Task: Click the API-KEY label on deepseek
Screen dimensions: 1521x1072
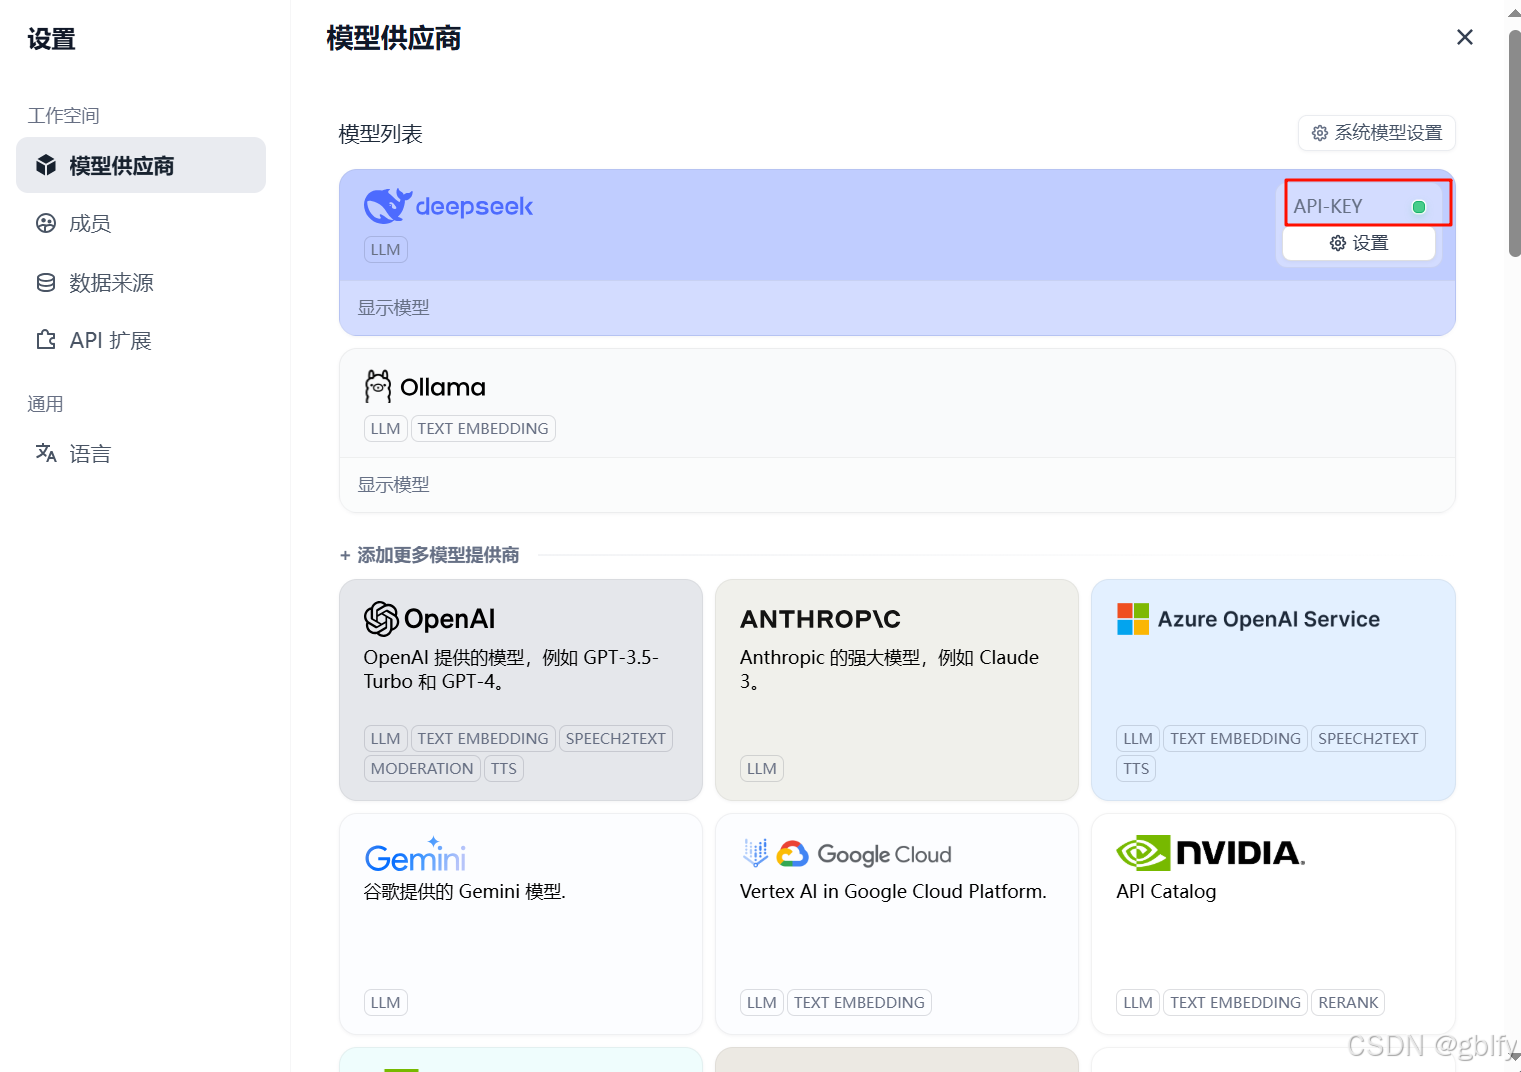Action: click(1328, 206)
